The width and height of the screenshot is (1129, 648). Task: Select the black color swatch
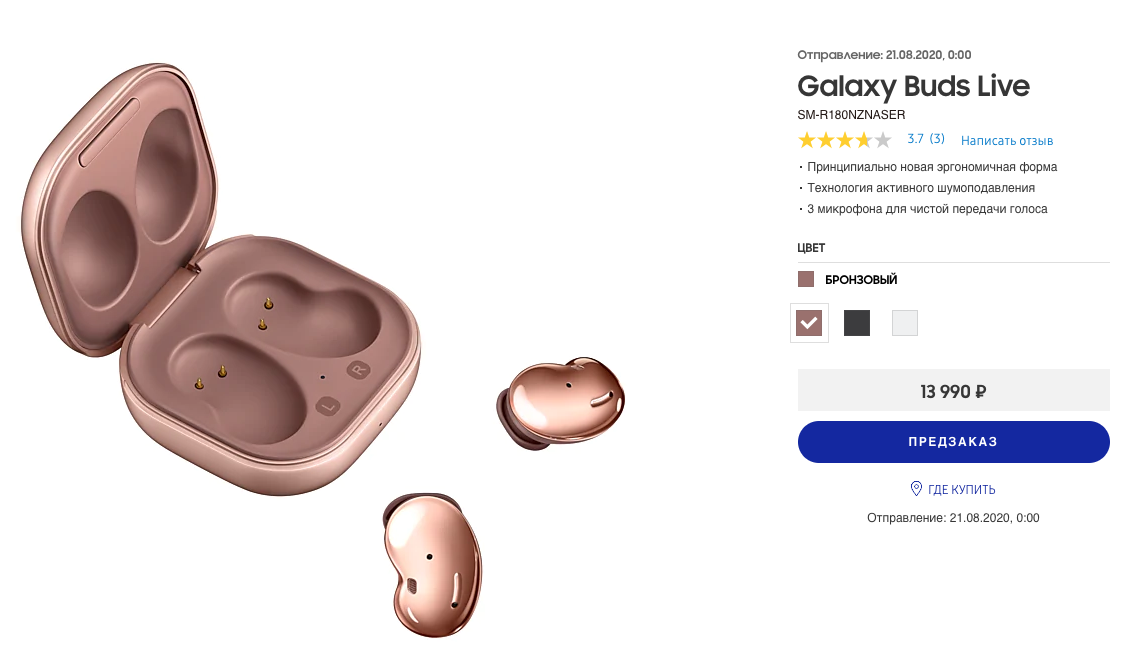(x=857, y=323)
